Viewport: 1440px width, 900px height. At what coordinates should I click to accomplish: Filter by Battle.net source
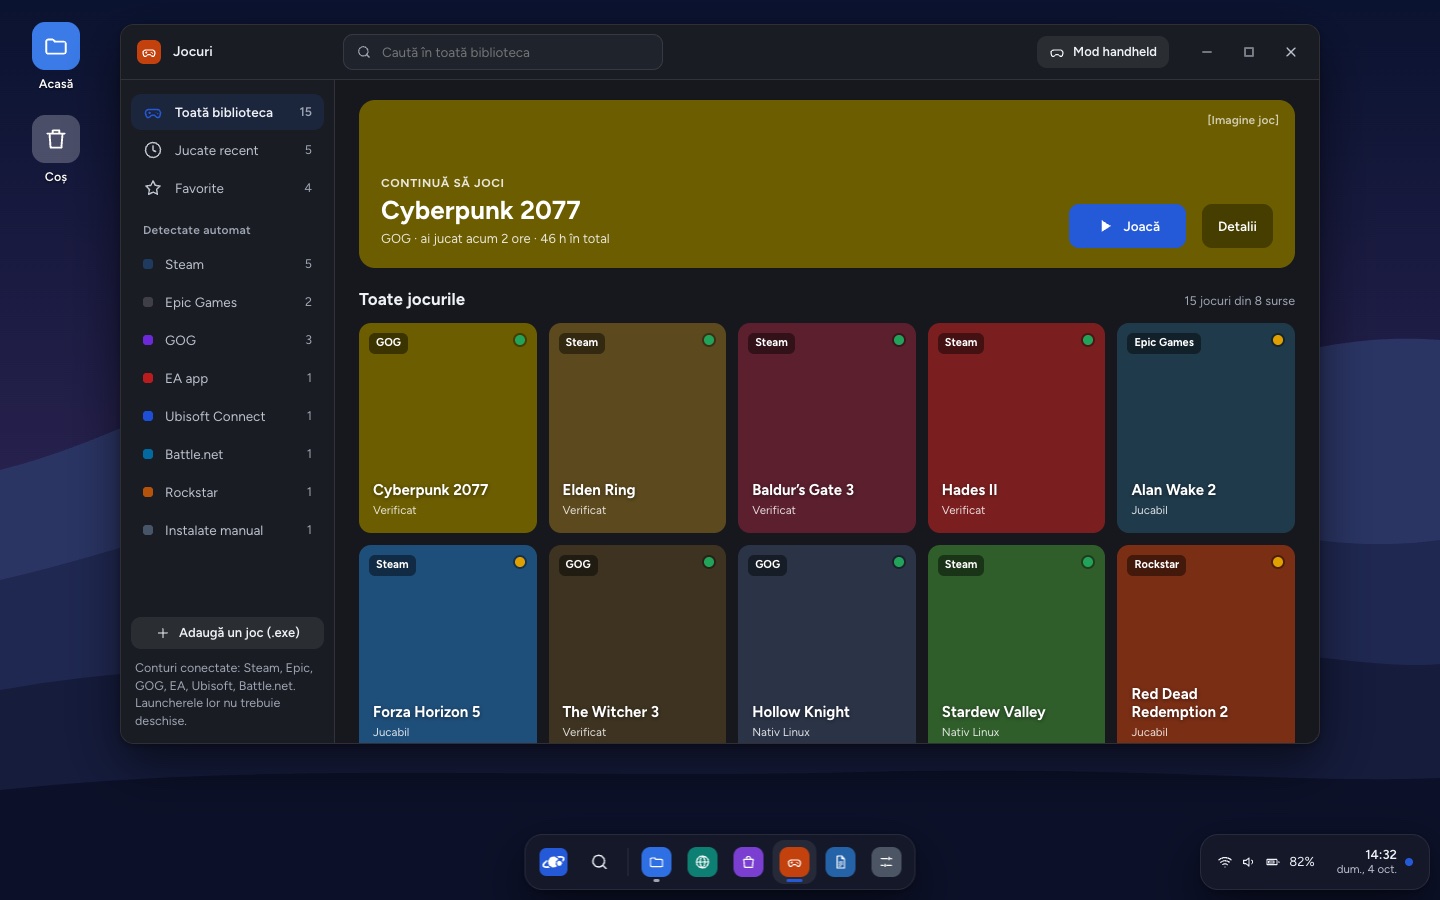(227, 454)
